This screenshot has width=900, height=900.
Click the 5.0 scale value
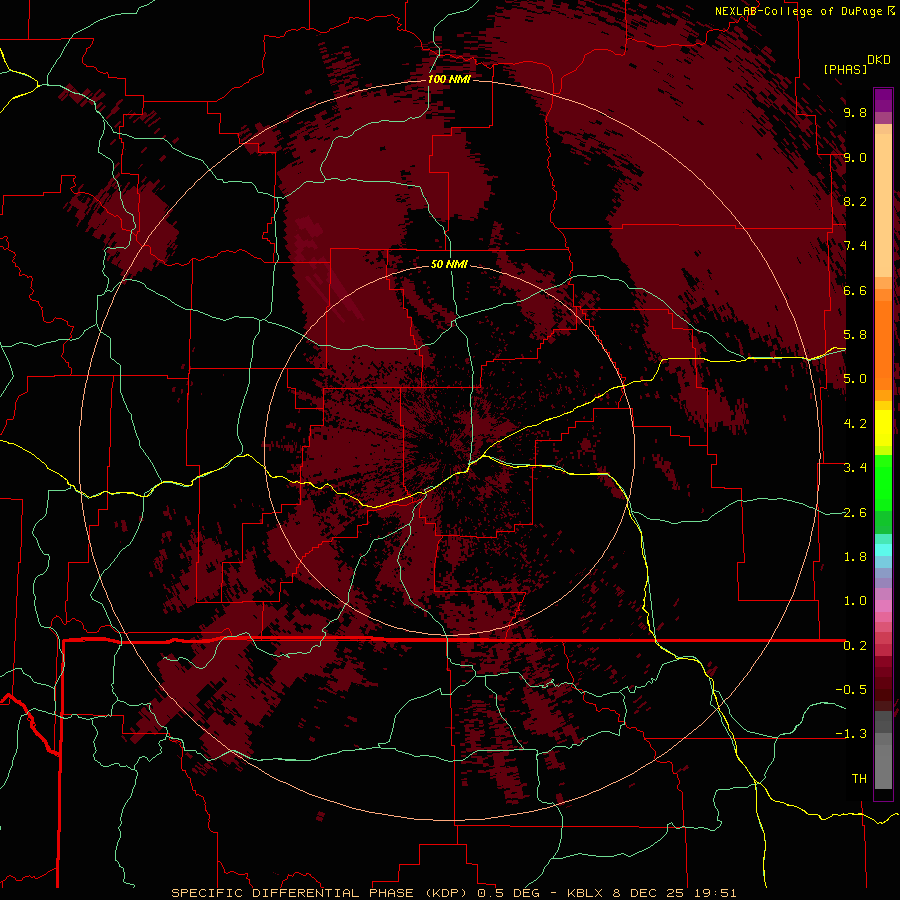tap(855, 379)
